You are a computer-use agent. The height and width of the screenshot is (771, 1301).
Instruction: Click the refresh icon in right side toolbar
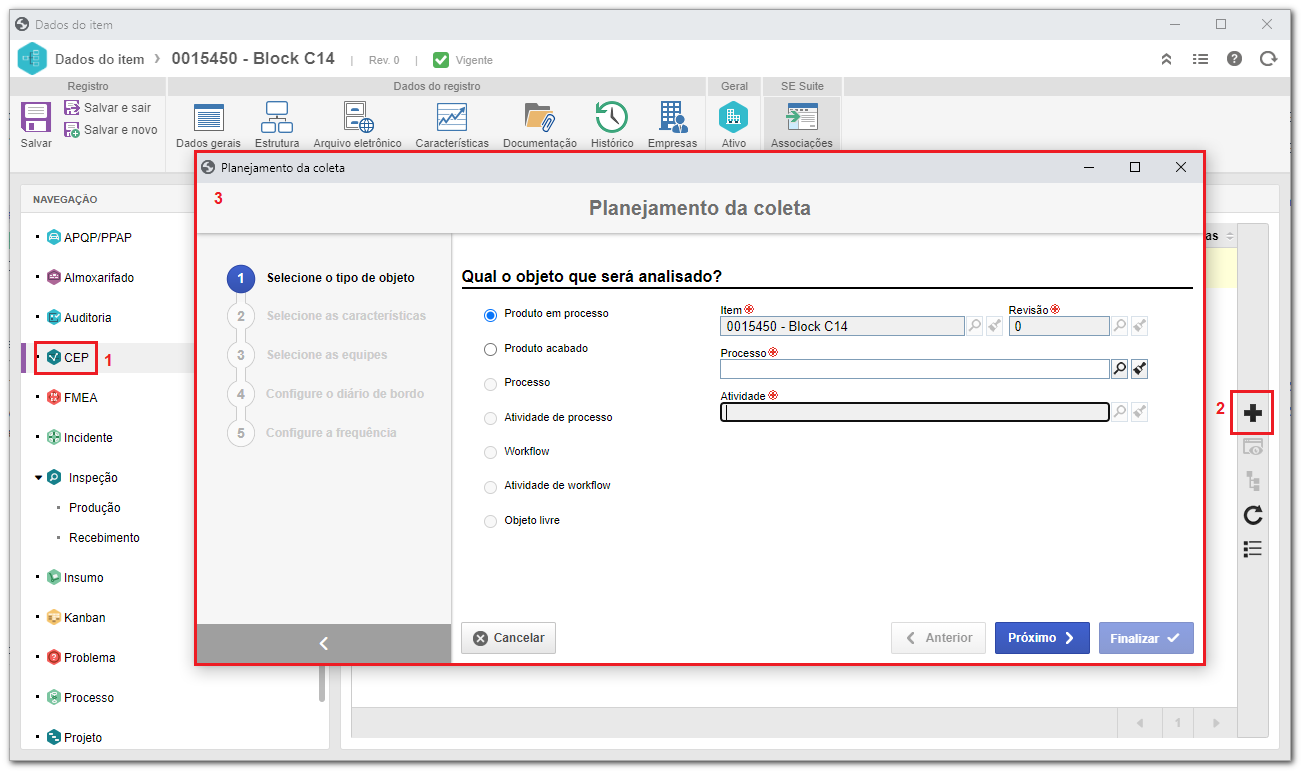click(1253, 515)
